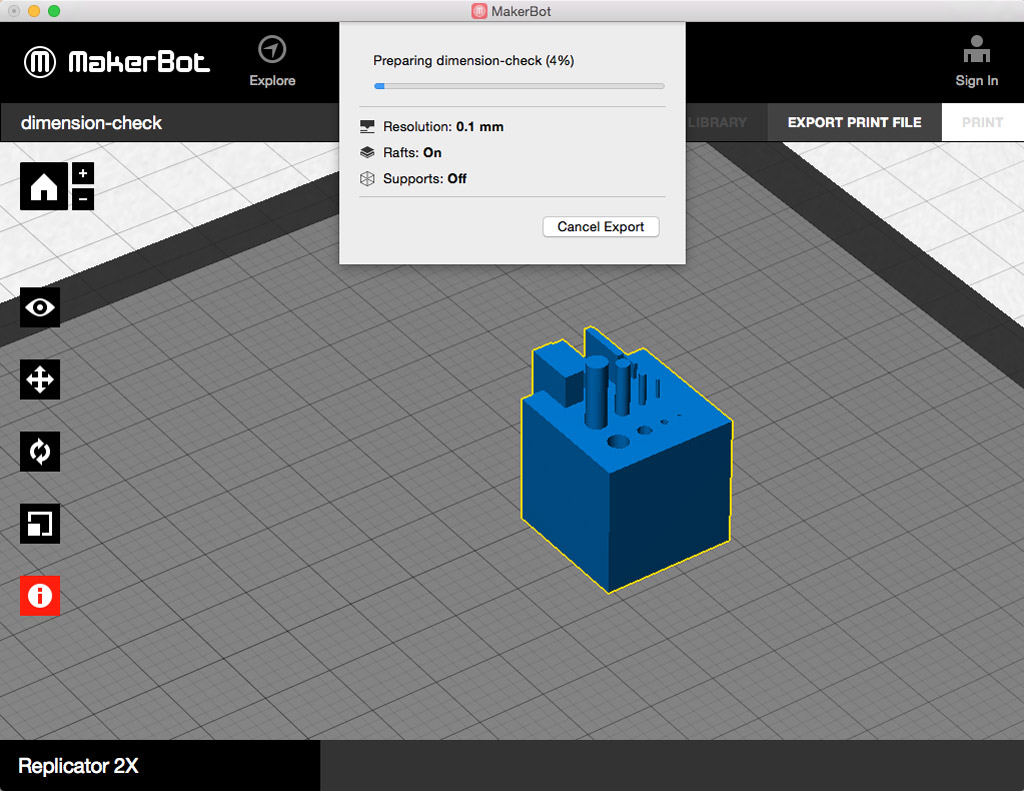
Task: Select the Rotate (Turn) tool
Action: [40, 451]
